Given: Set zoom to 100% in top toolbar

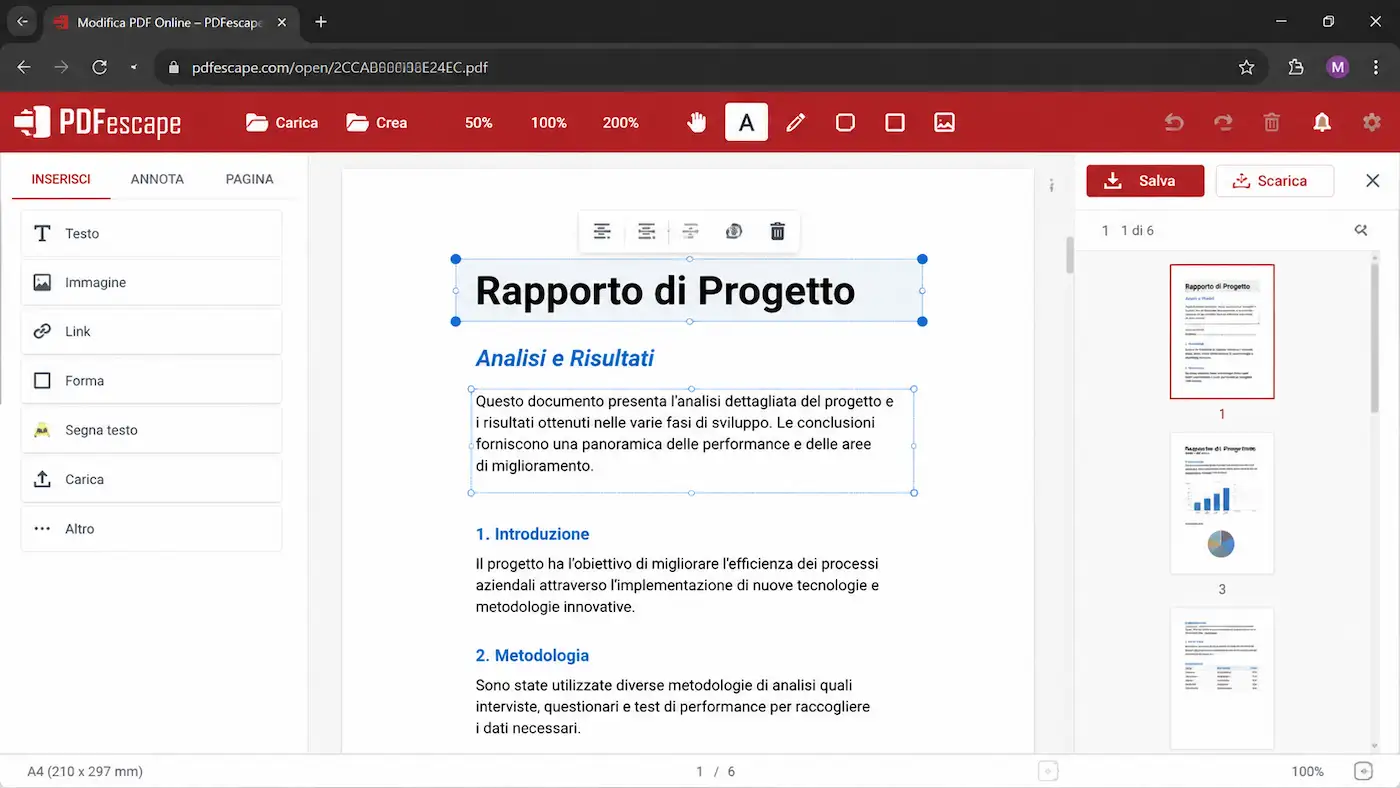Looking at the screenshot, I should point(549,122).
